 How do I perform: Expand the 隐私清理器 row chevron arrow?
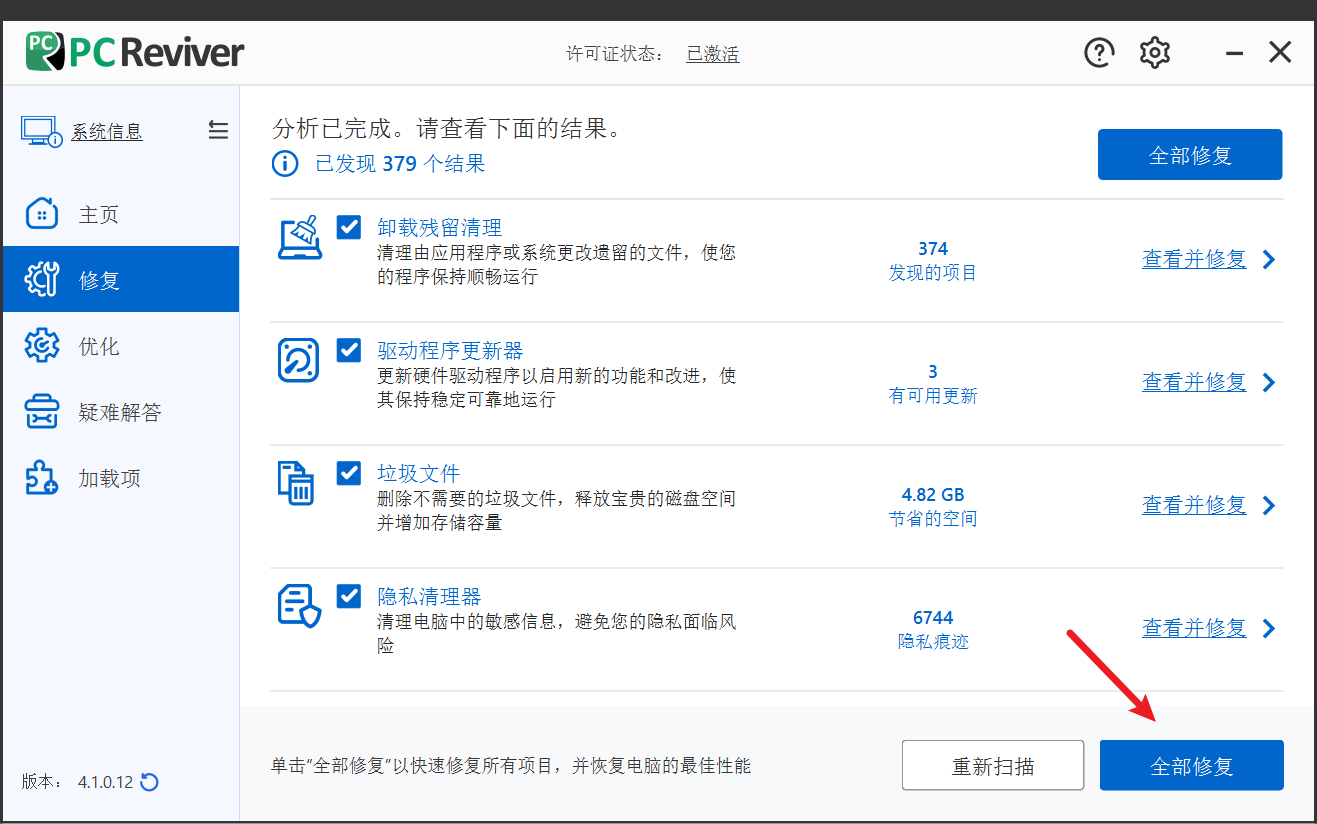click(x=1269, y=629)
